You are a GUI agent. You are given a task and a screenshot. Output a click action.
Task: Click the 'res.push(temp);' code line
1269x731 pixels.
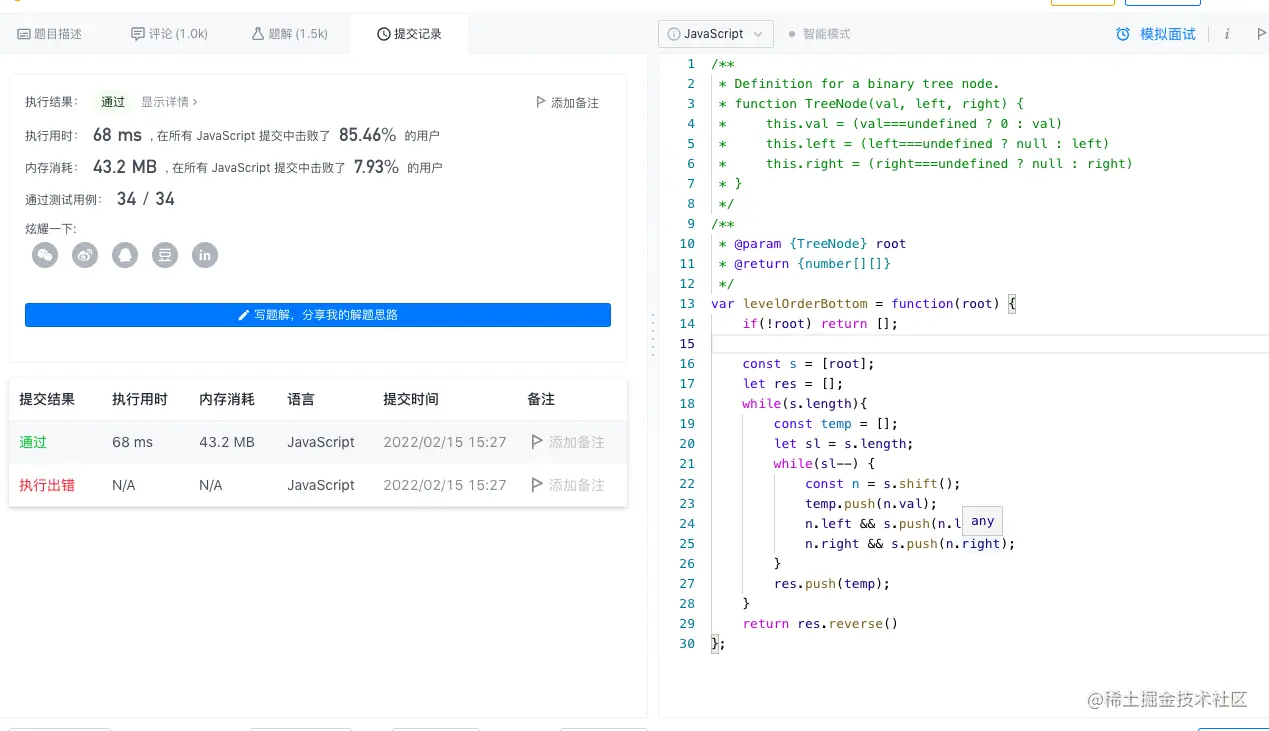point(832,583)
